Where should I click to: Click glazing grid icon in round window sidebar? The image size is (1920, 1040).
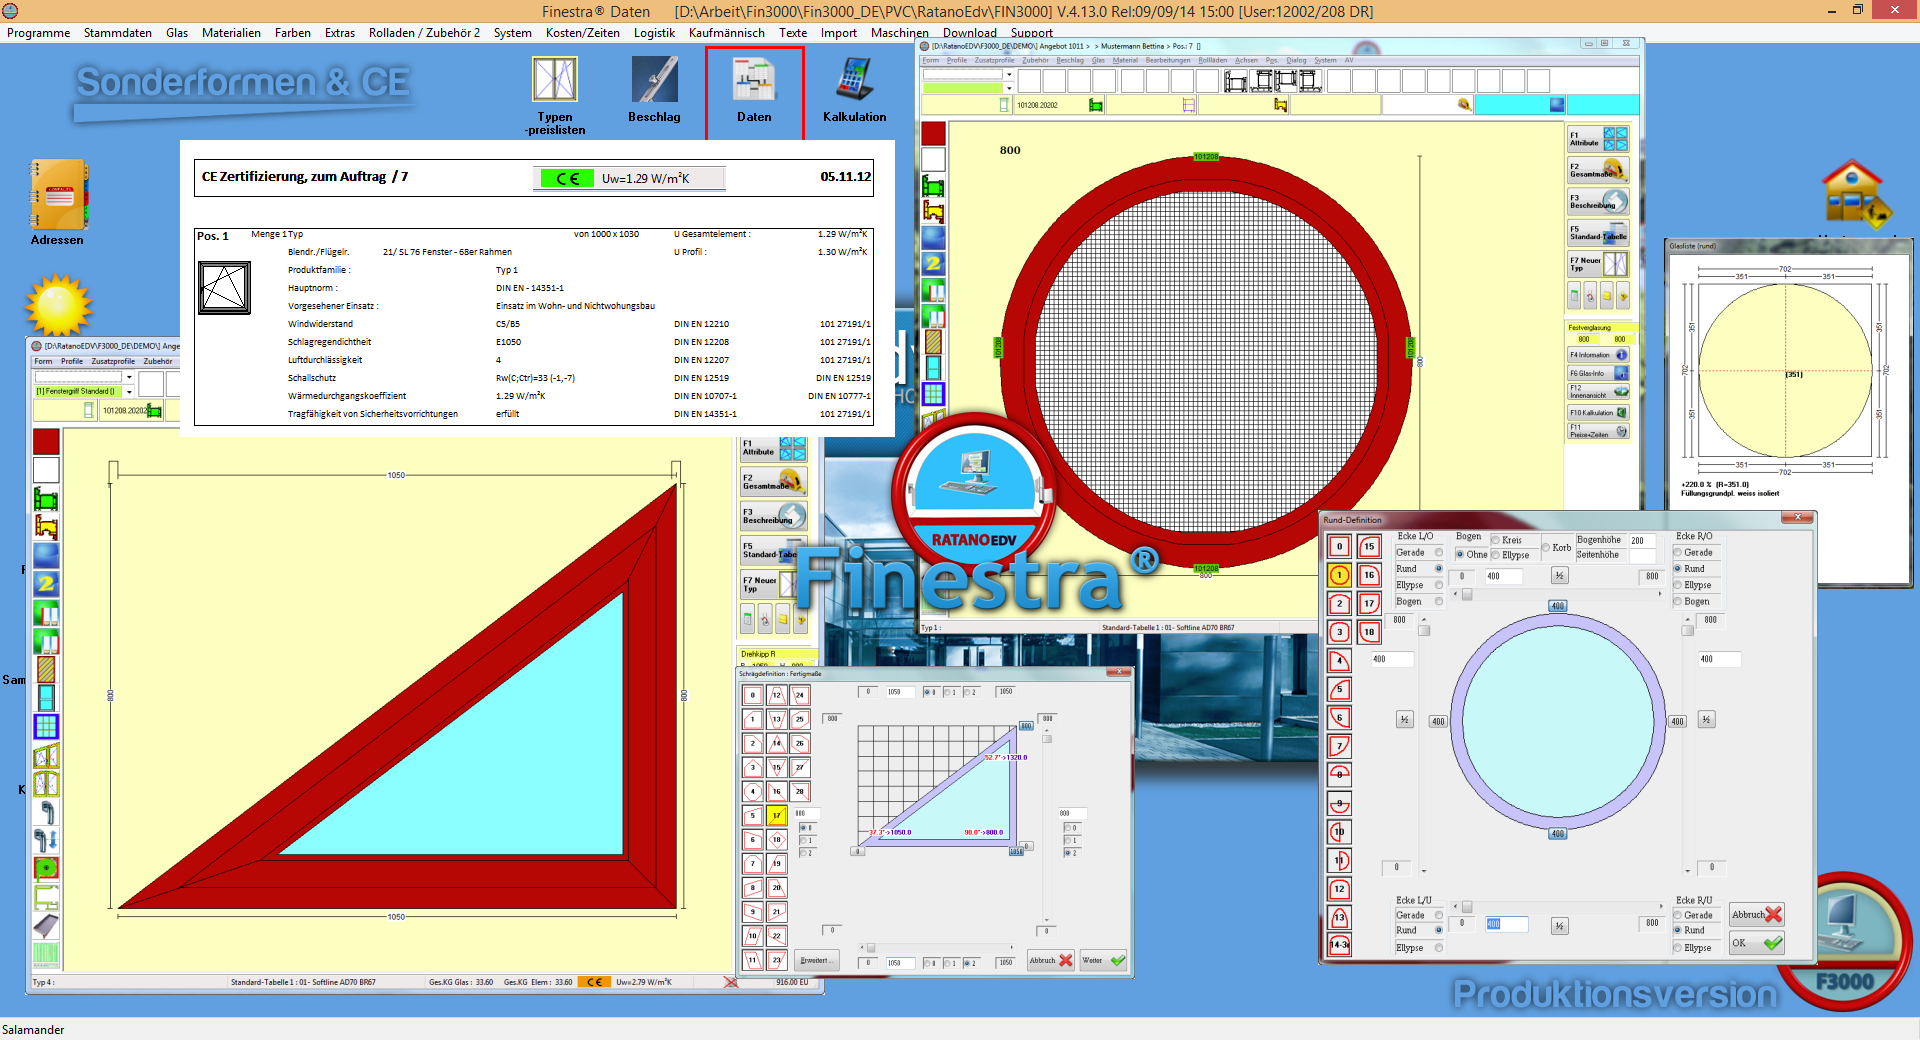(x=933, y=394)
